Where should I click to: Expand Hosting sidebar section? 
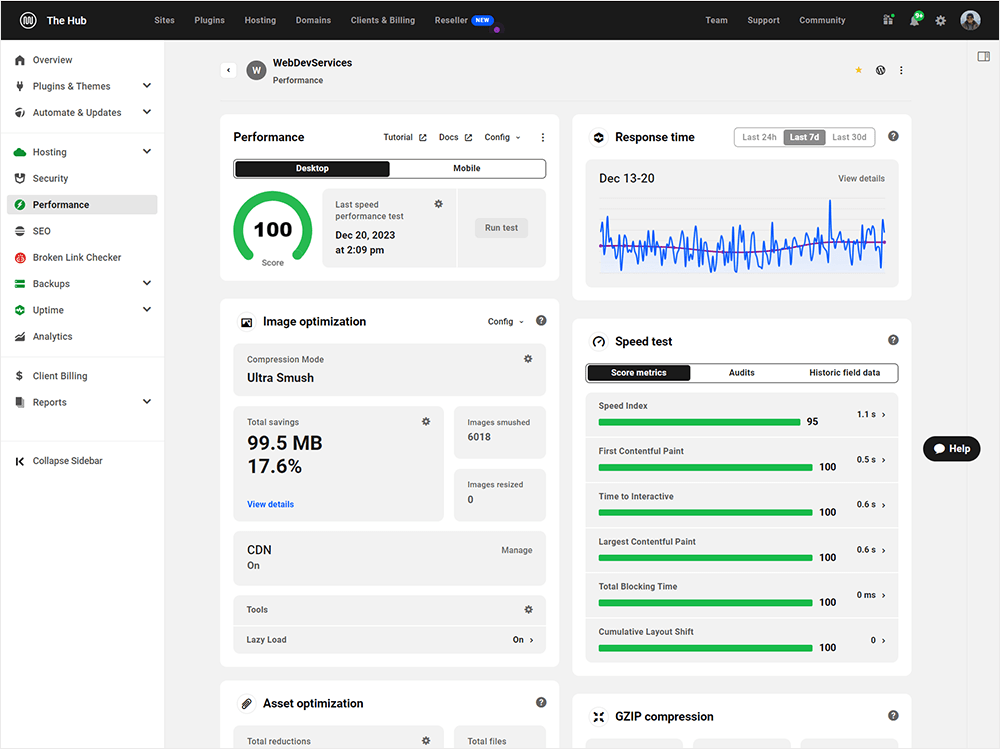(x=147, y=151)
